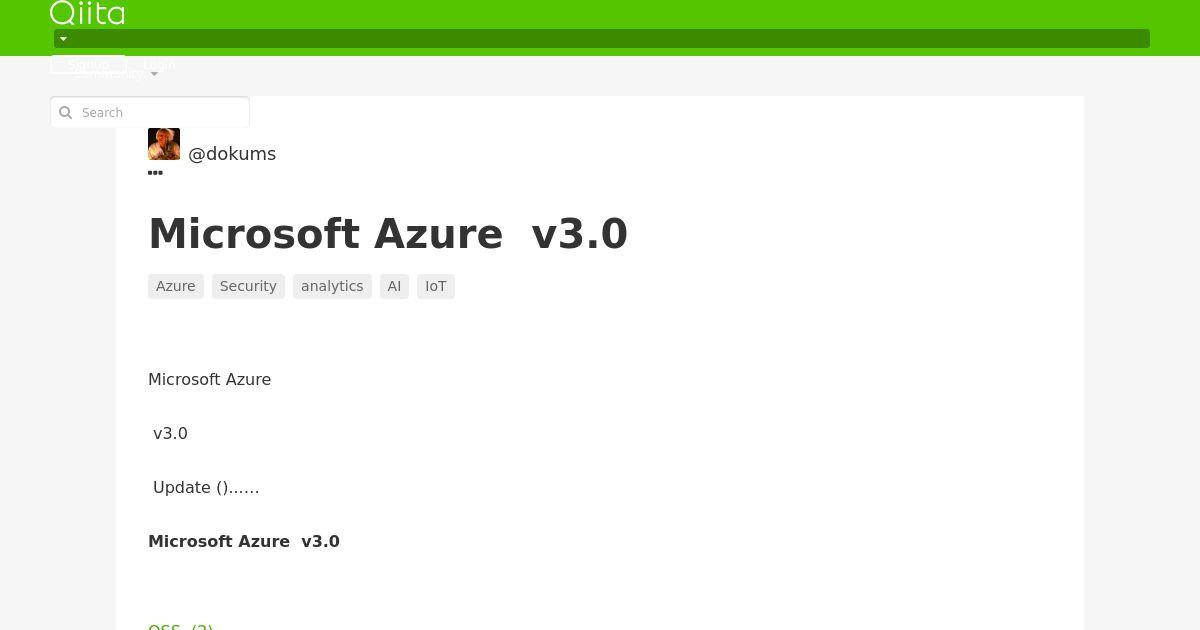Focus the Search input field
This screenshot has height=630, width=1200.
coord(150,112)
